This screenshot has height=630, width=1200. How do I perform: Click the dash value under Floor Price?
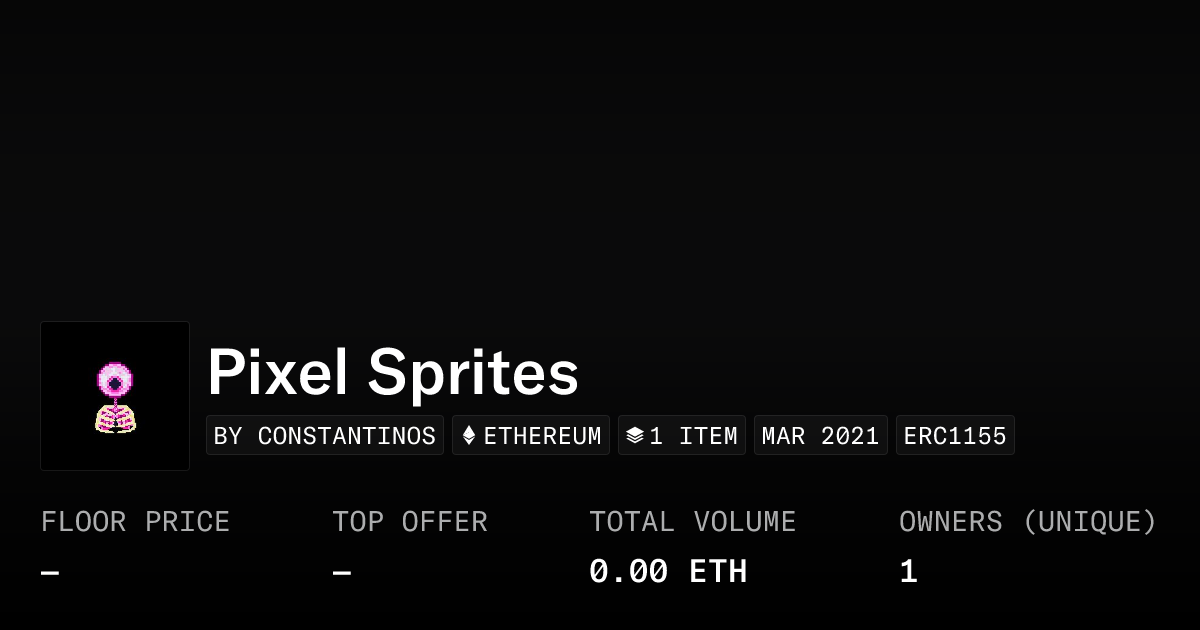point(50,573)
